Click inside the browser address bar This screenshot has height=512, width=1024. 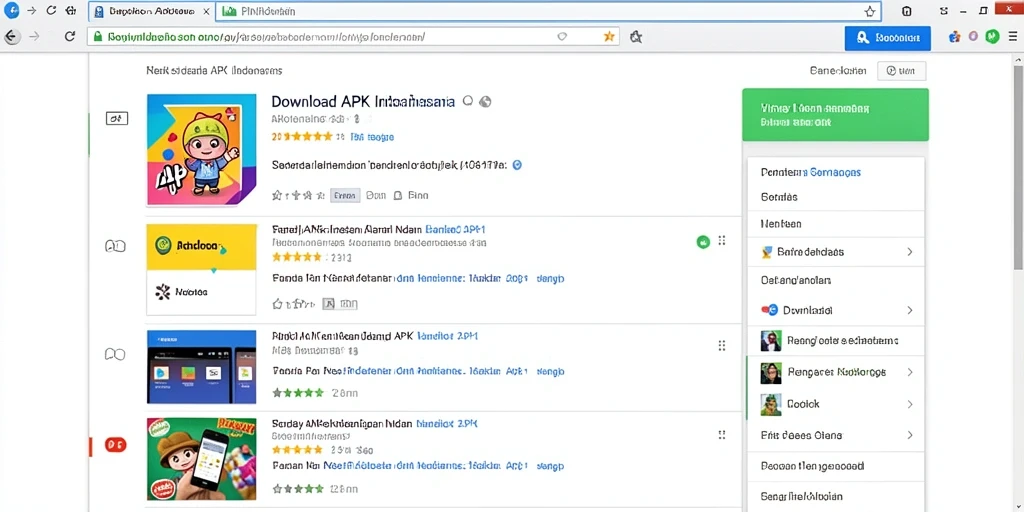(x=353, y=37)
